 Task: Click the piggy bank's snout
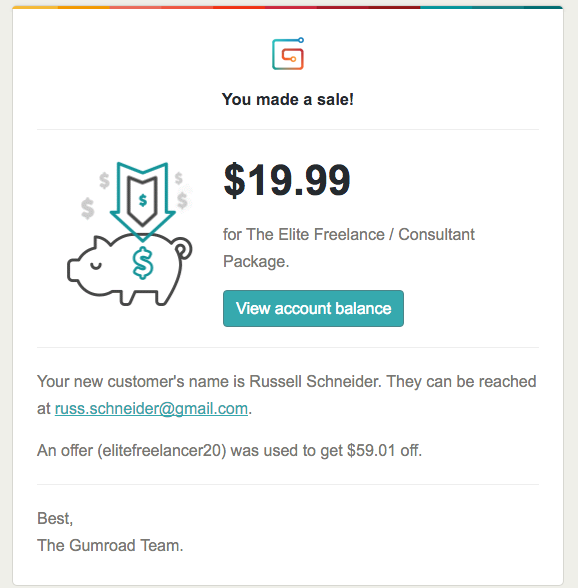pyautogui.click(x=74, y=270)
